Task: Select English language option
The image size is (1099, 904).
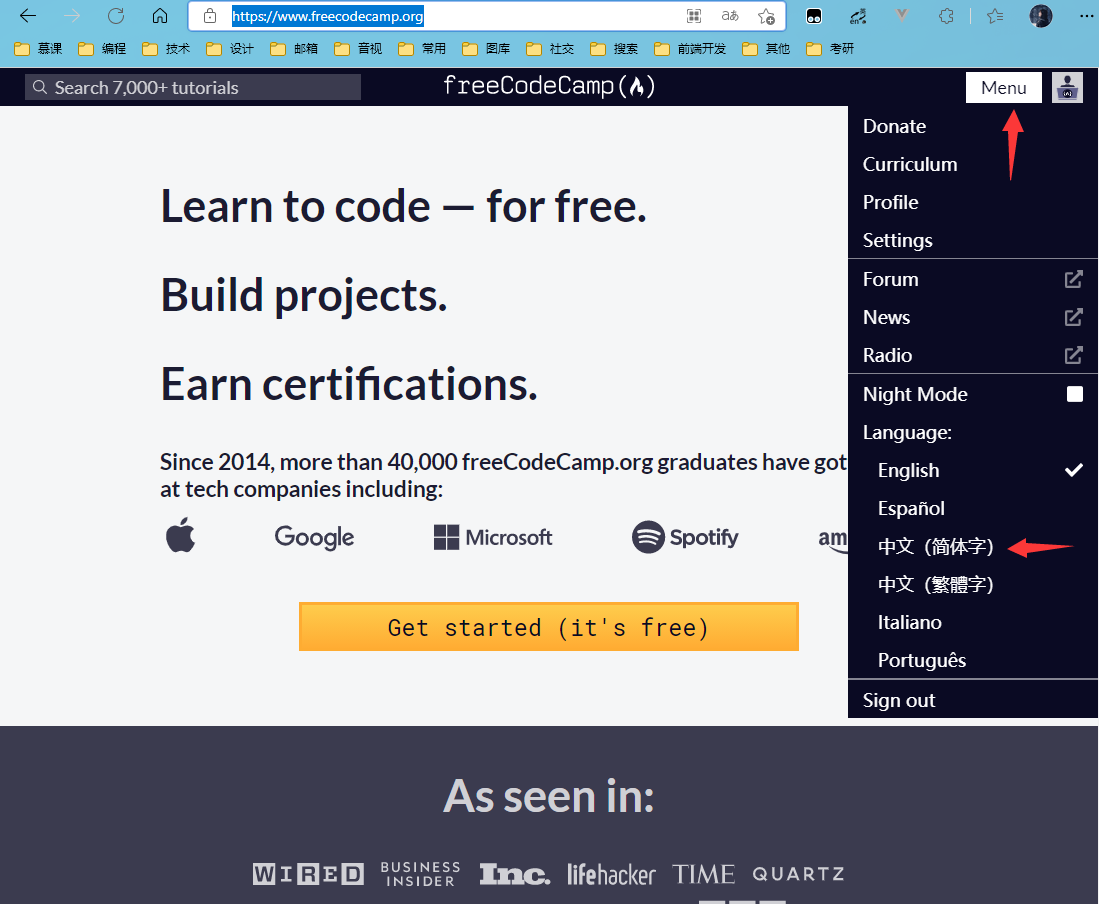Action: (x=973, y=470)
